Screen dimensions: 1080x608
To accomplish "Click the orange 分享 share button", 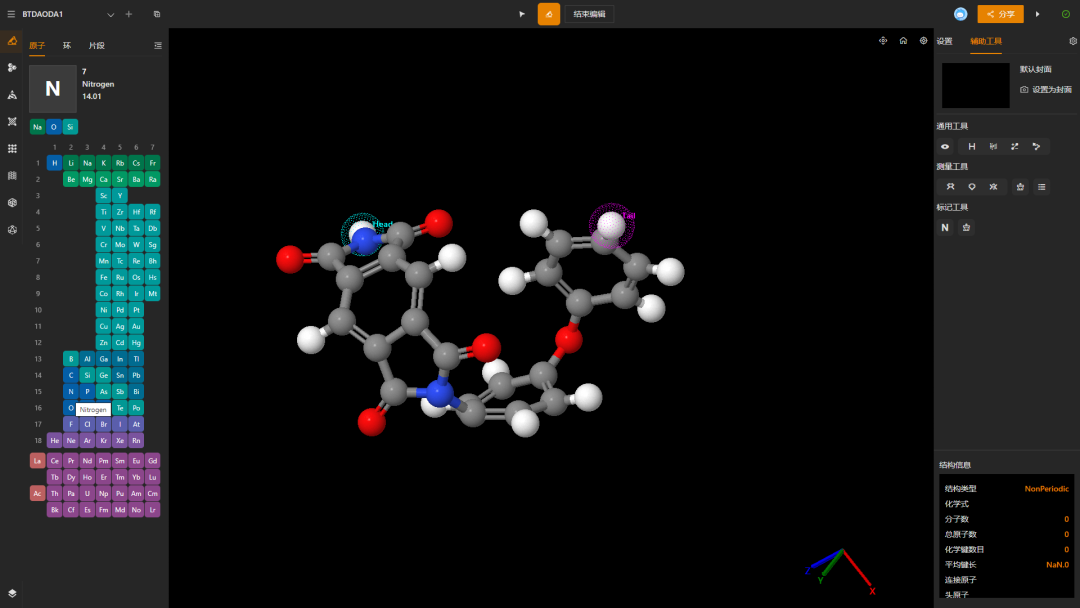I will tap(1000, 14).
